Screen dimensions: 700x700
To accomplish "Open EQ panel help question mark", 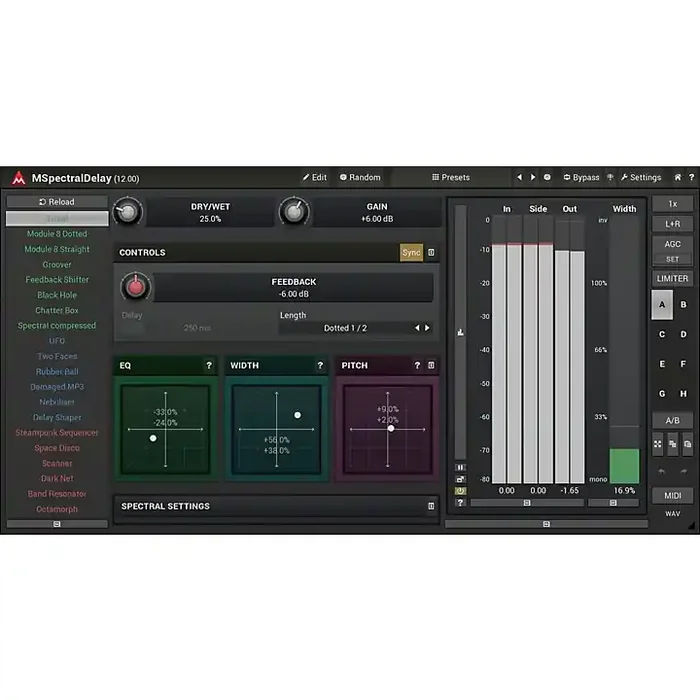I will [209, 365].
